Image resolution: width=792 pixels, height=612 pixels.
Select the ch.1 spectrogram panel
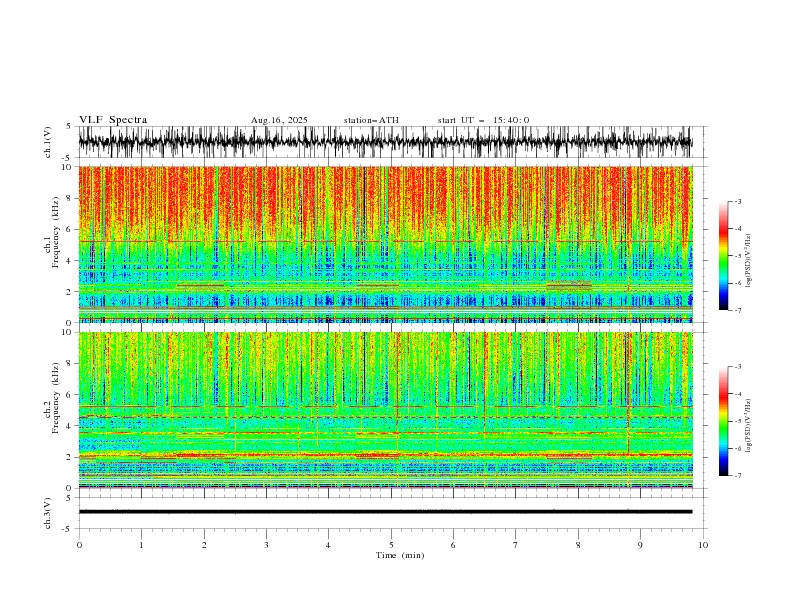point(385,244)
